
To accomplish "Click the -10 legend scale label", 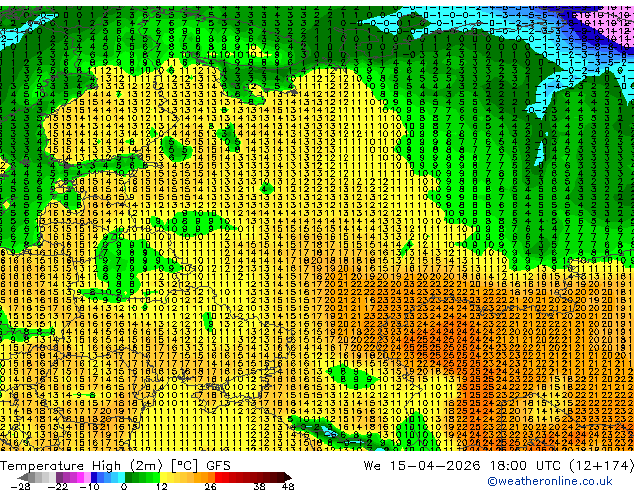I will (x=89, y=486).
